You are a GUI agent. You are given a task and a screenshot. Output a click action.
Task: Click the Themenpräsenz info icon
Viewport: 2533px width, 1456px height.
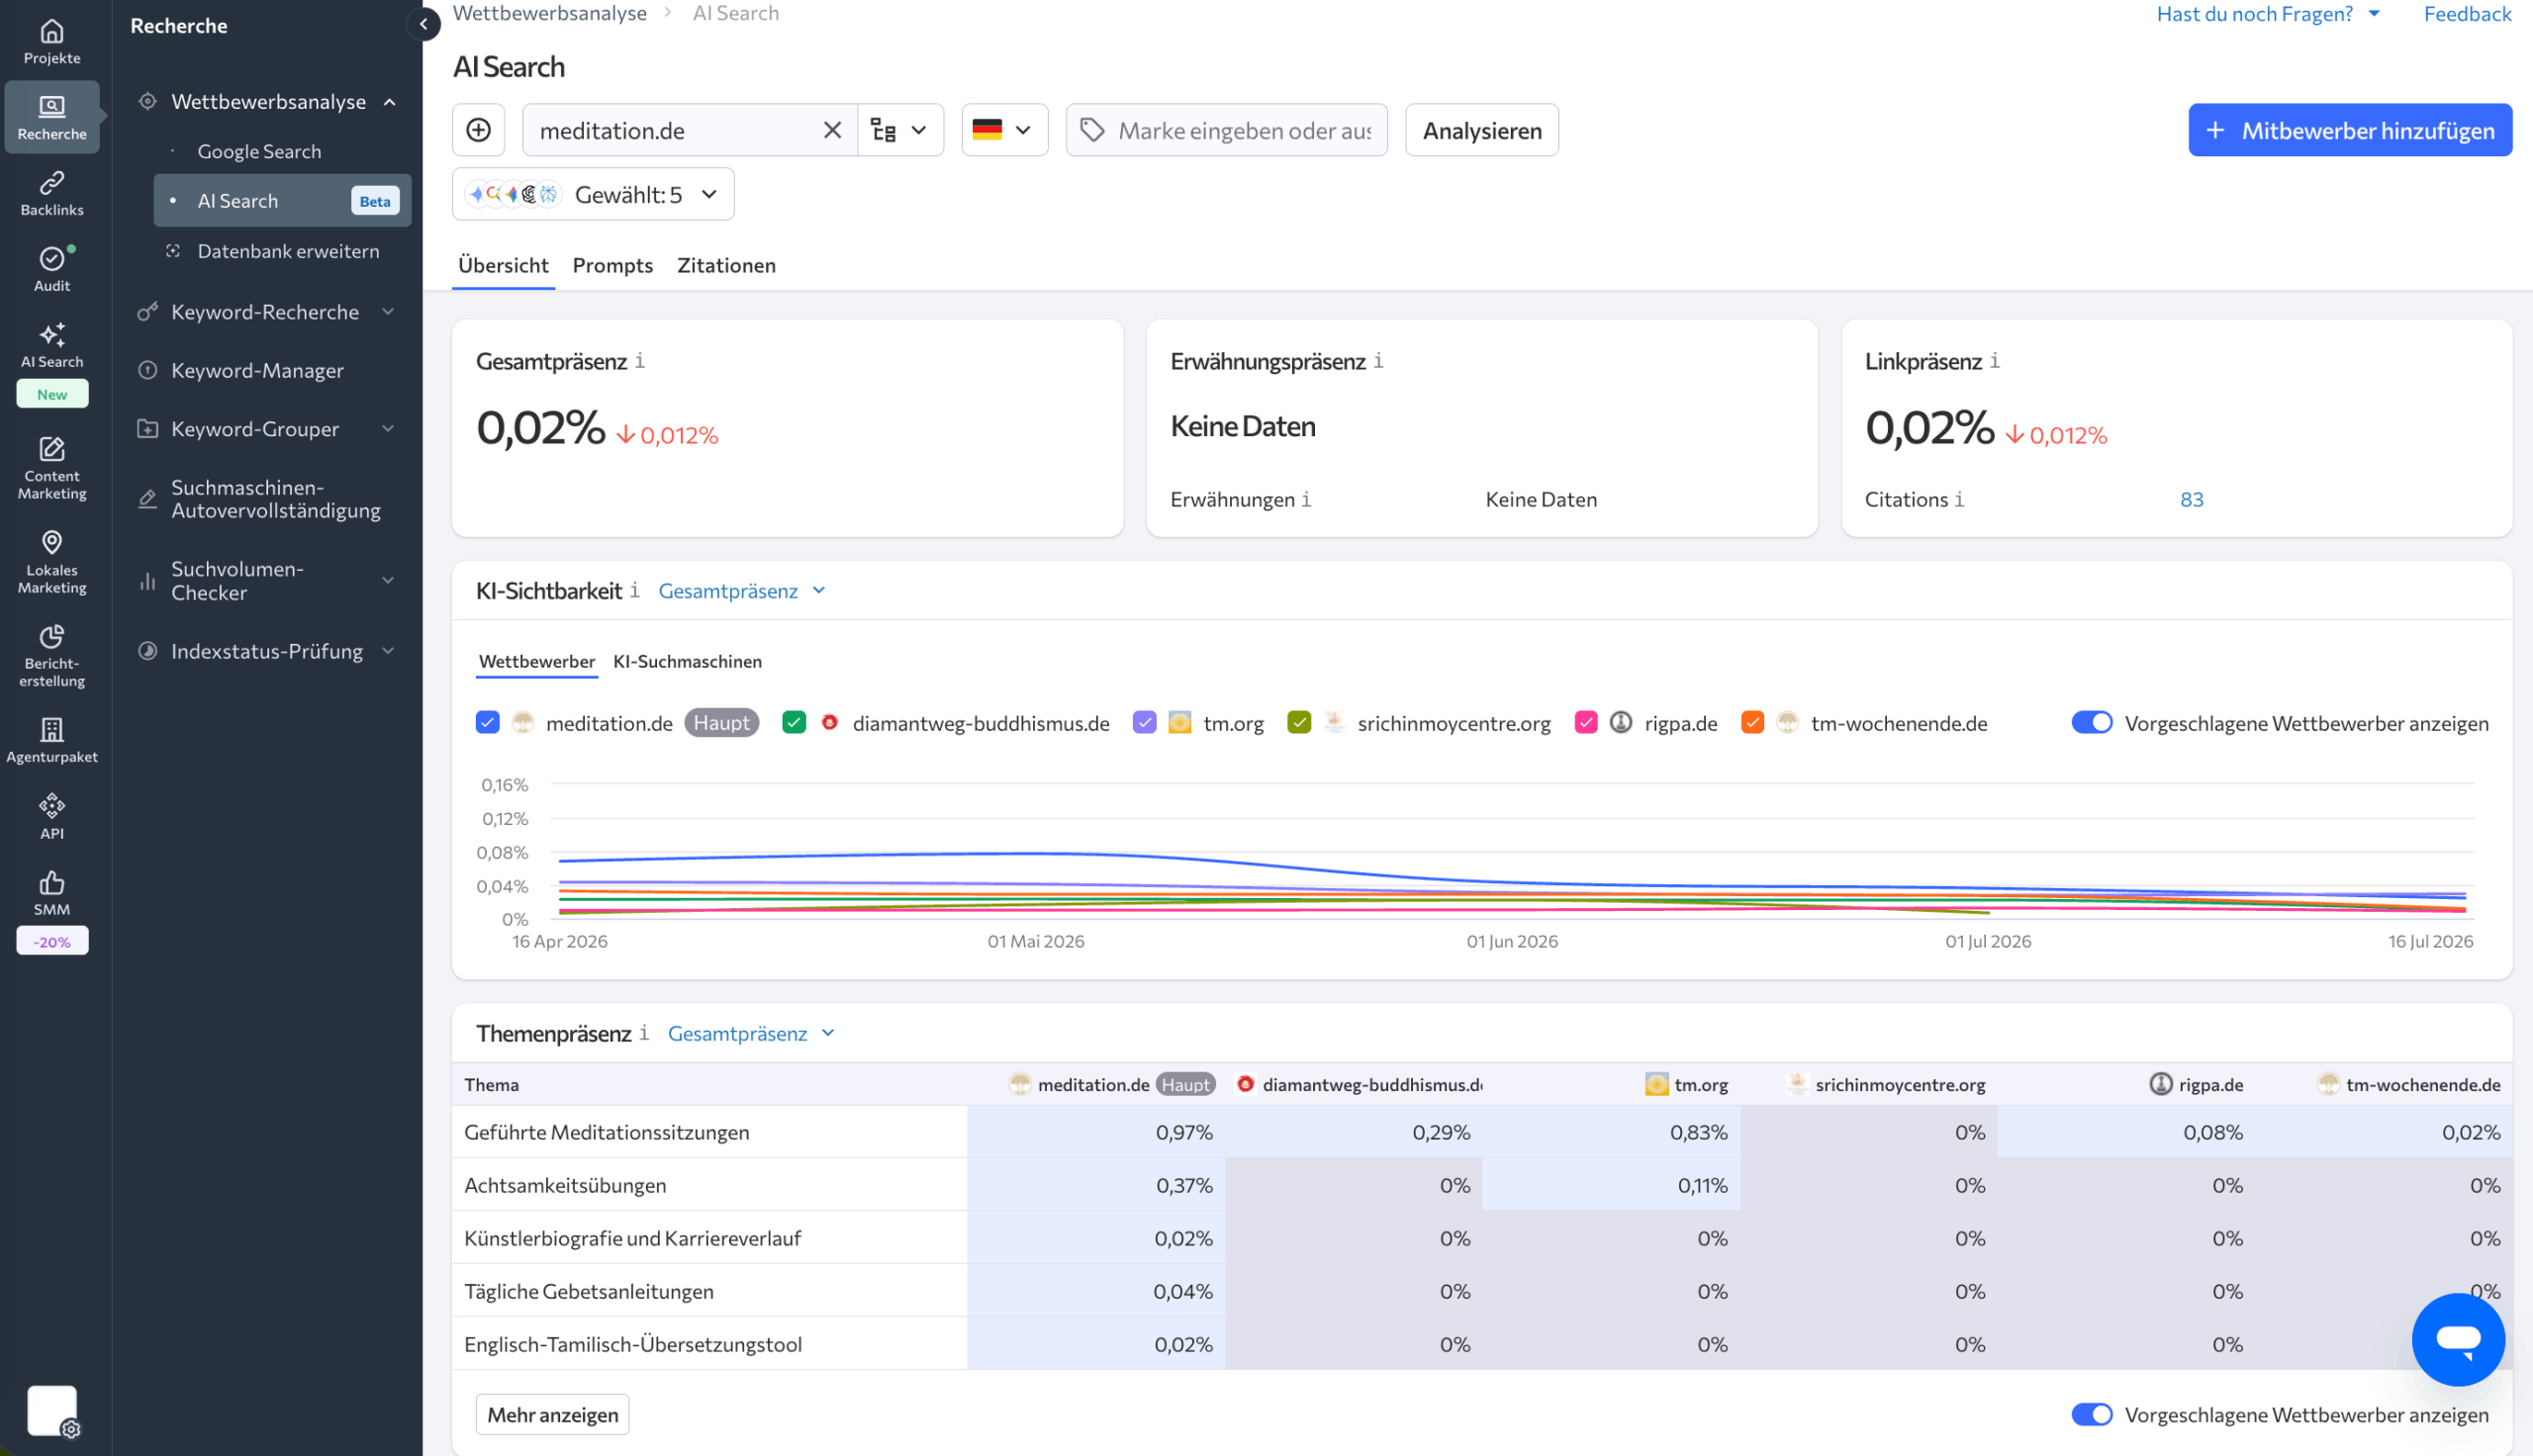[644, 1033]
